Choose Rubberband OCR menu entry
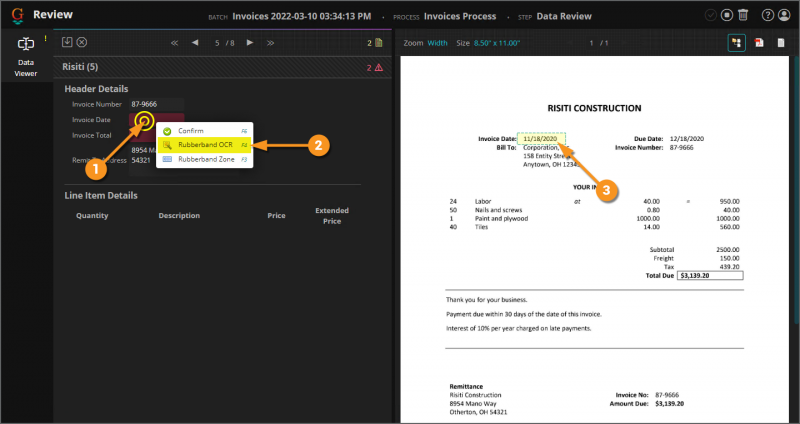The height and width of the screenshot is (424, 800). (204, 145)
